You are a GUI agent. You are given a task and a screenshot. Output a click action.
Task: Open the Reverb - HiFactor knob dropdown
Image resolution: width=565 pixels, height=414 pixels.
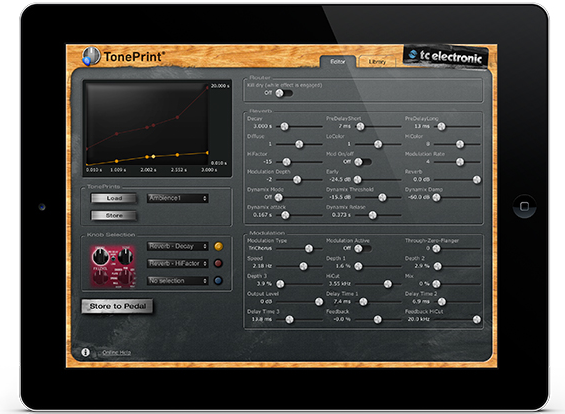tap(178, 263)
